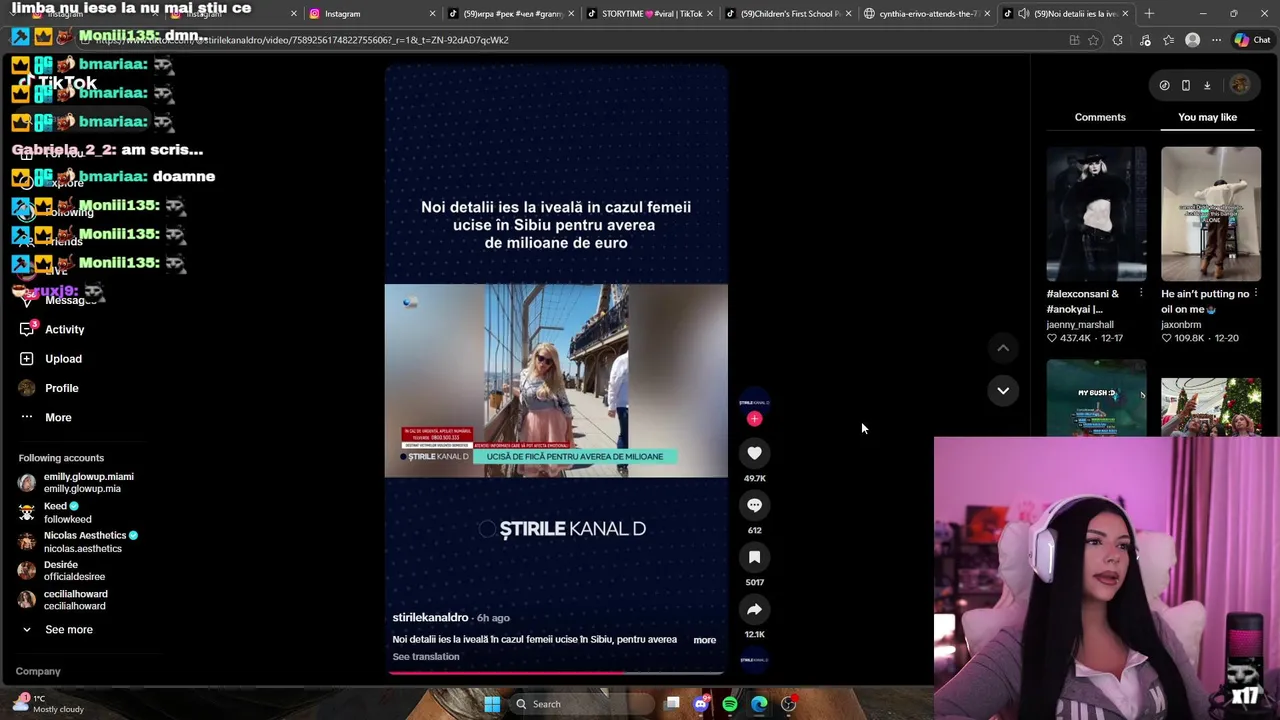Open the 'He ain't putting no oil' thumbnail

(1211, 214)
